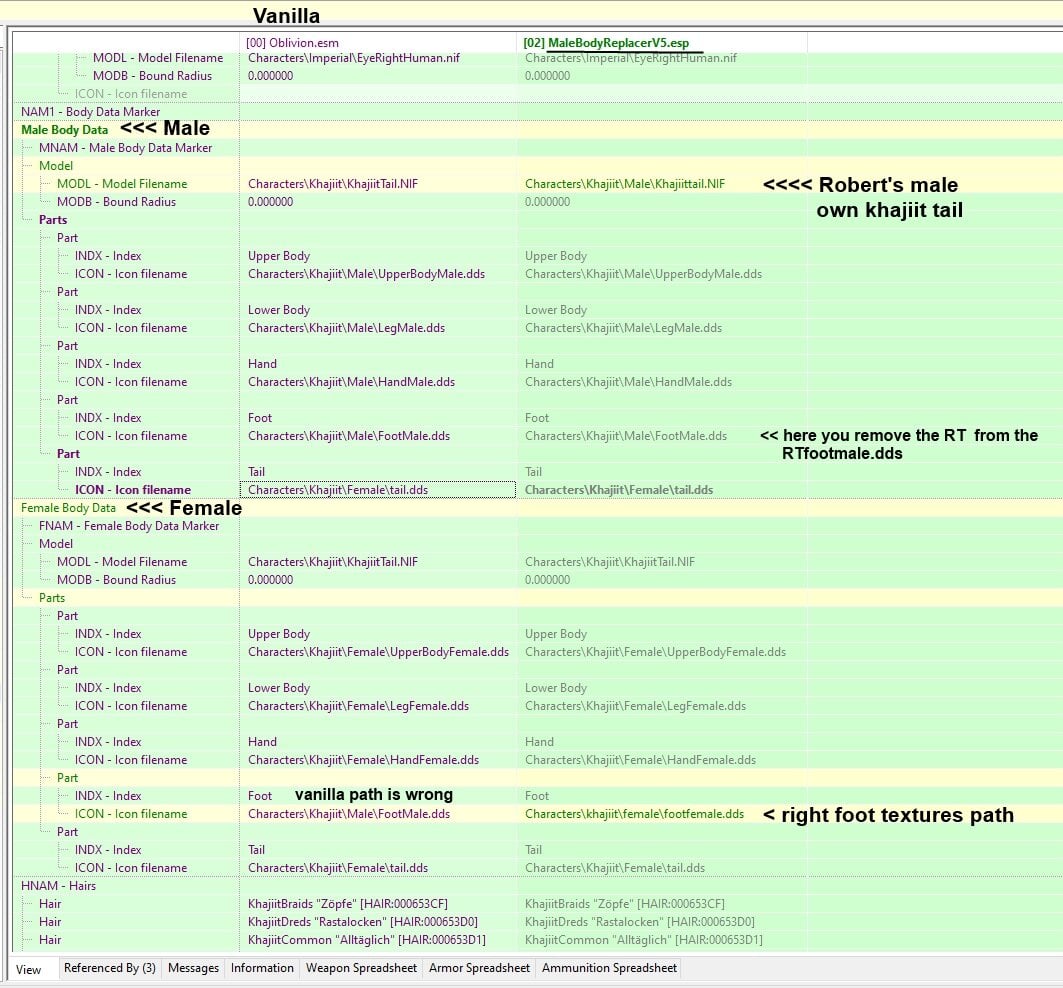Open the Ammunition Spreadsheet tab

[x=609, y=968]
